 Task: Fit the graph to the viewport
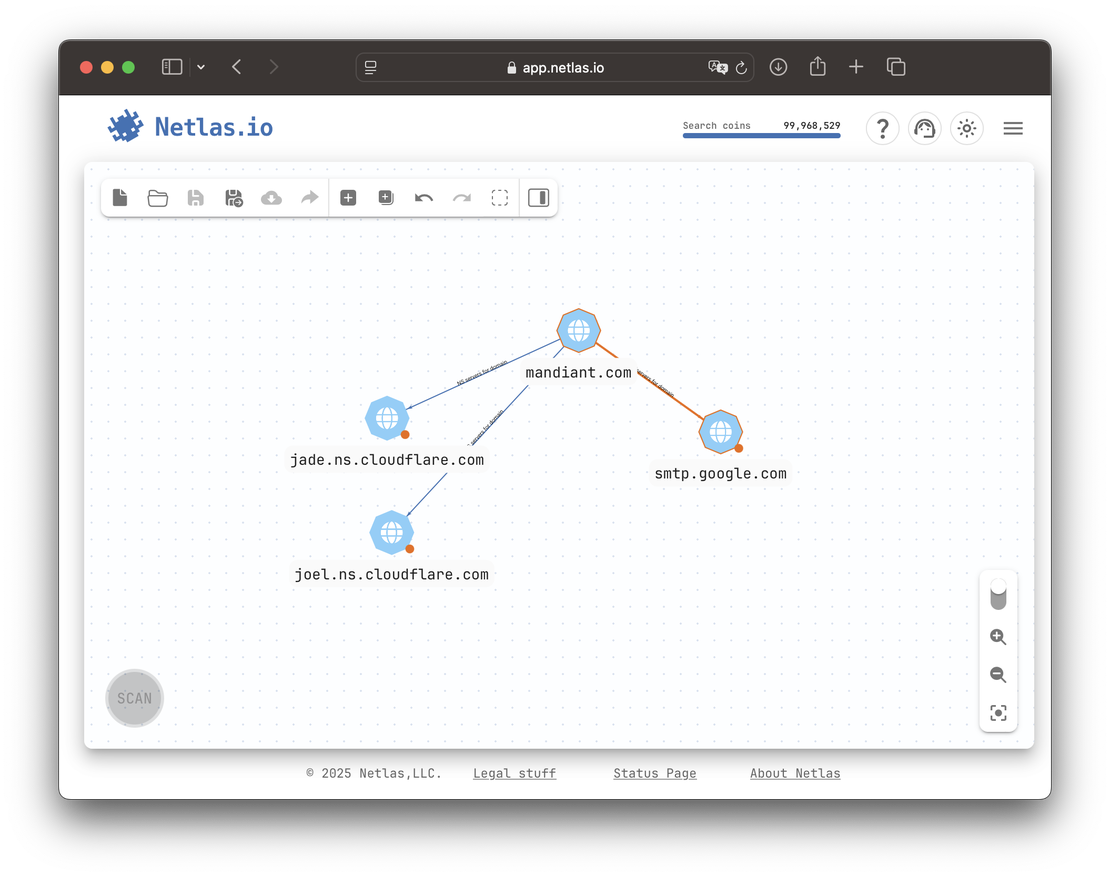pos(997,713)
